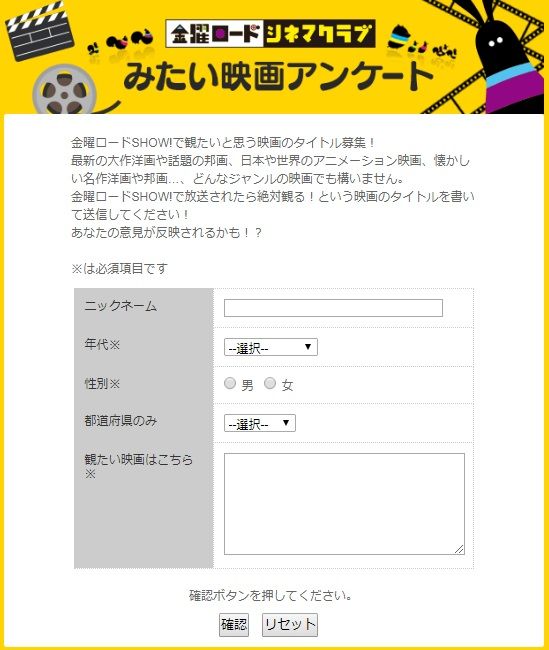Click the black rabbit character
Viewport: 549px width, 650px height.
[x=507, y=60]
